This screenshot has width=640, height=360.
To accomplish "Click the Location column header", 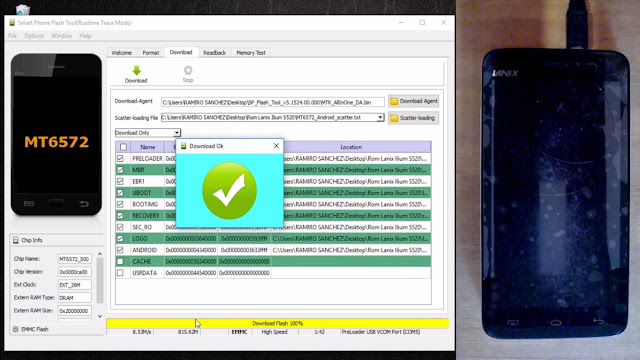I will (x=351, y=147).
